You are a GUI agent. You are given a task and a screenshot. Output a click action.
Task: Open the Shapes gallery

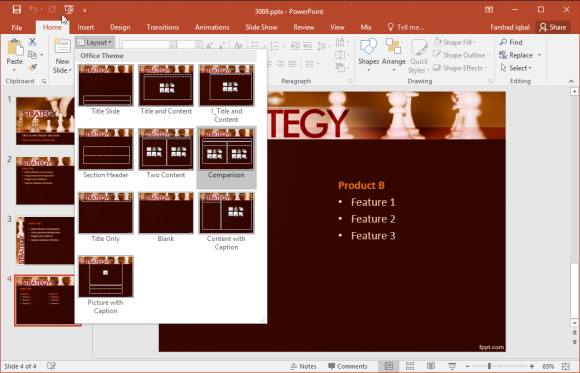pos(368,56)
